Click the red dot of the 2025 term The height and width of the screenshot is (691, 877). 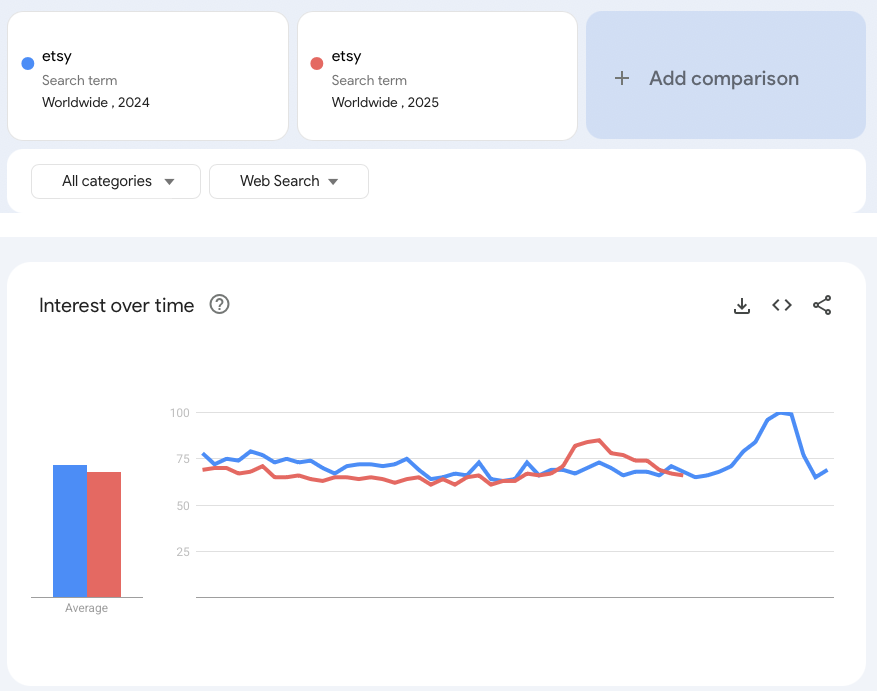click(x=317, y=63)
